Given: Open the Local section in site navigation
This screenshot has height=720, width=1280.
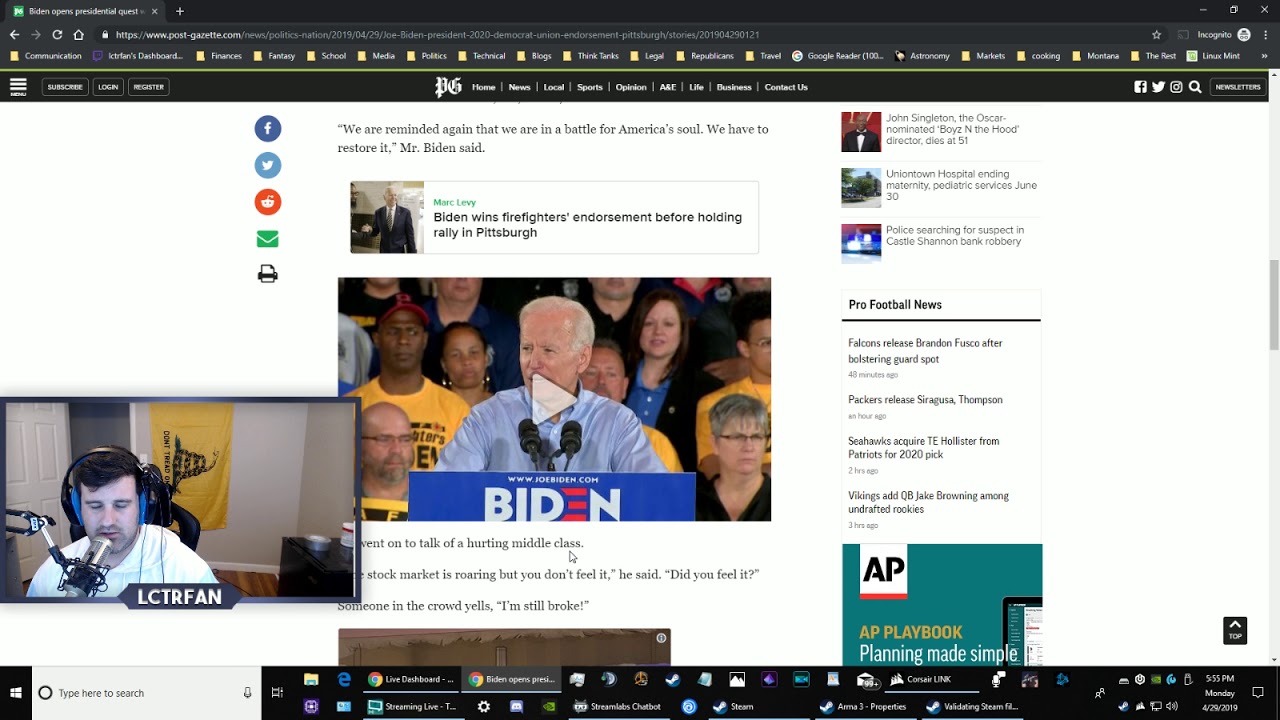Looking at the screenshot, I should (554, 87).
